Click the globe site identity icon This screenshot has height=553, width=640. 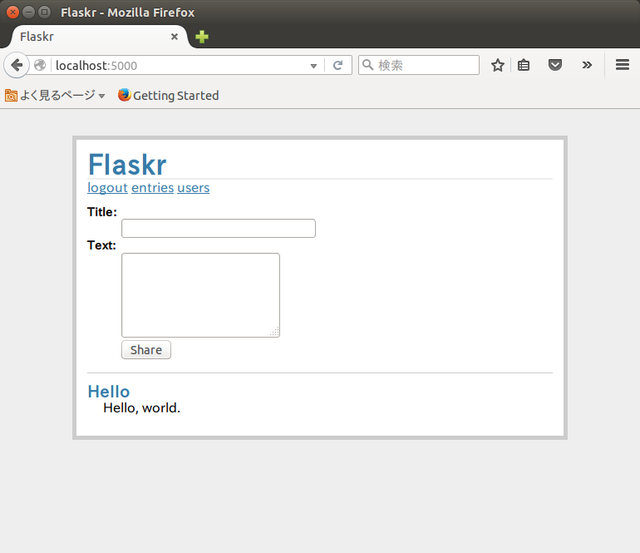click(40, 65)
